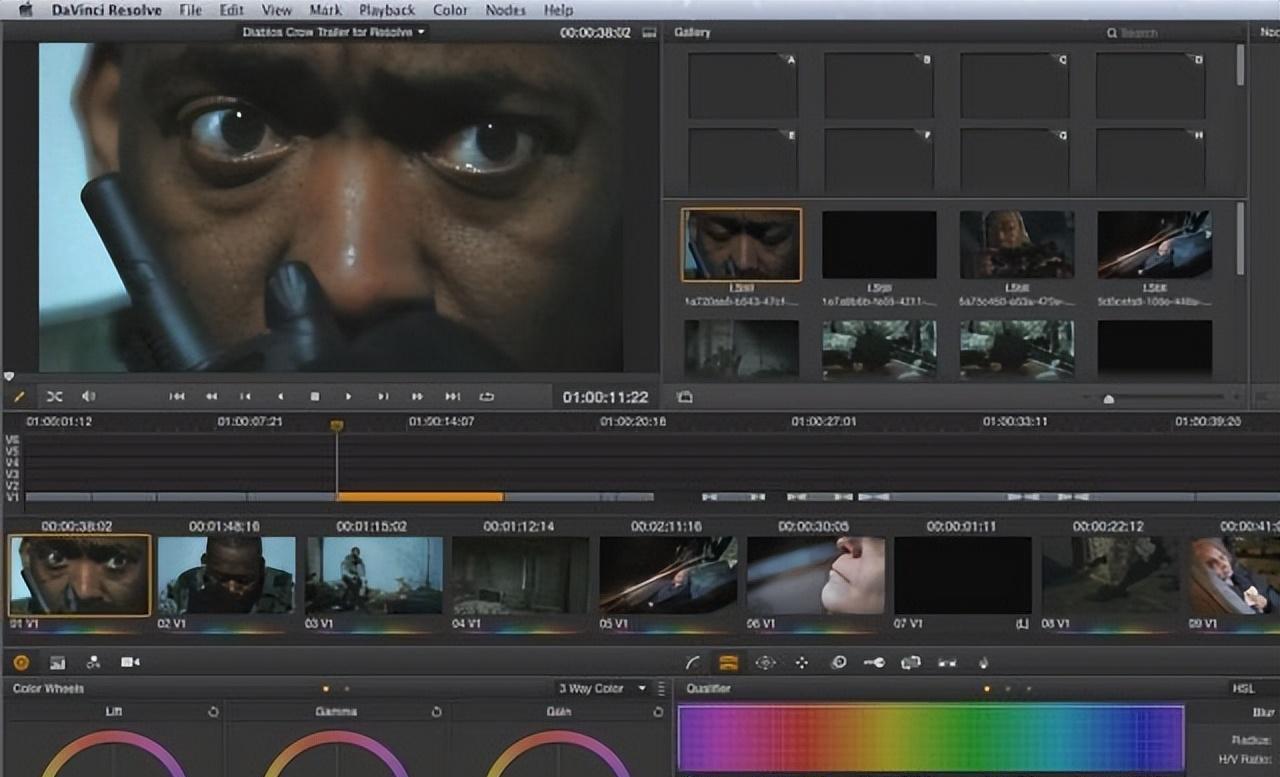Click the viewer mode icon beside timecode
The image size is (1280, 777).
[649, 33]
